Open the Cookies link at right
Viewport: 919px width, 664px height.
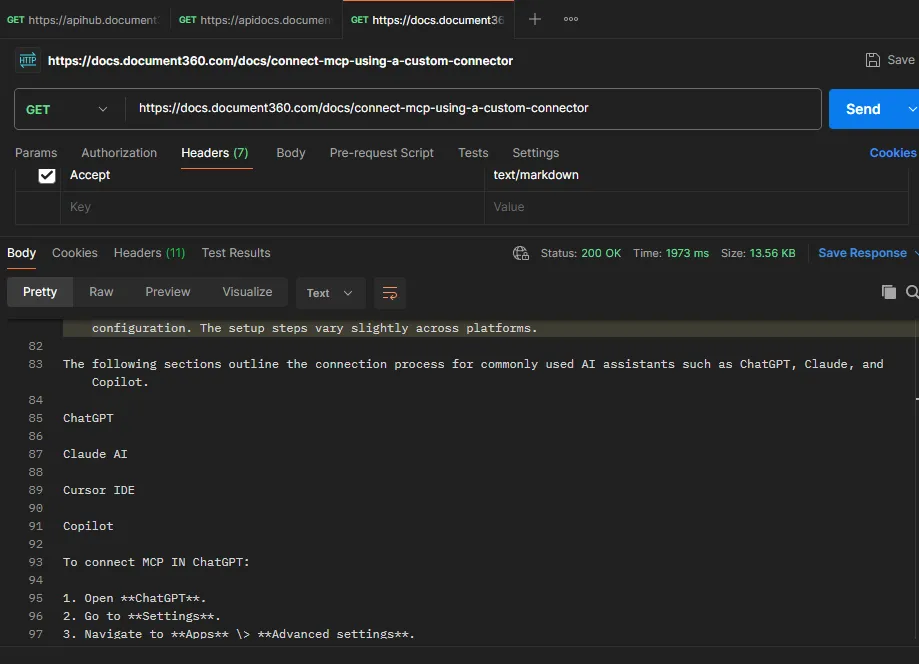[x=893, y=153]
